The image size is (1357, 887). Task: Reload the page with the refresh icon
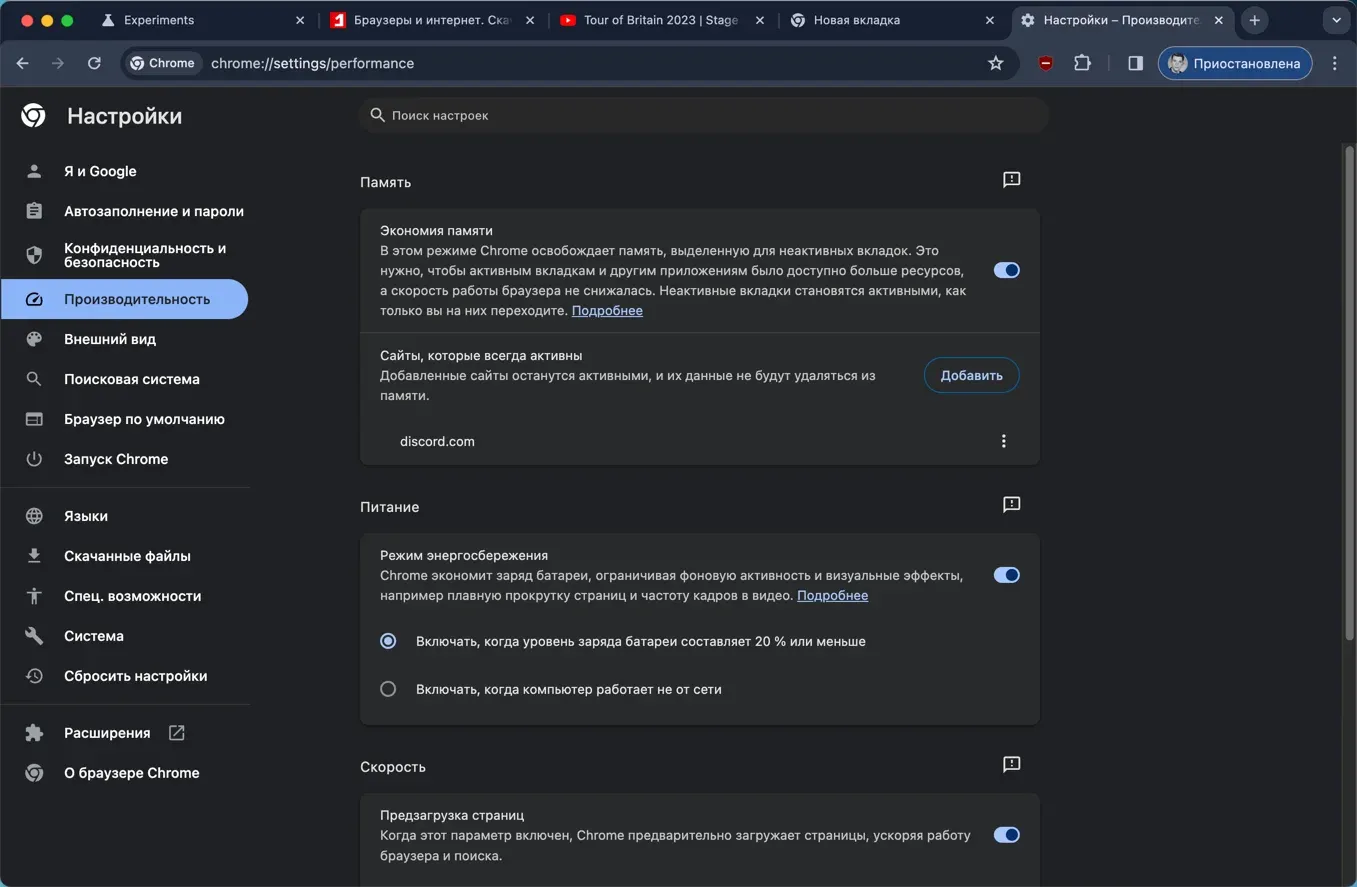(x=94, y=63)
